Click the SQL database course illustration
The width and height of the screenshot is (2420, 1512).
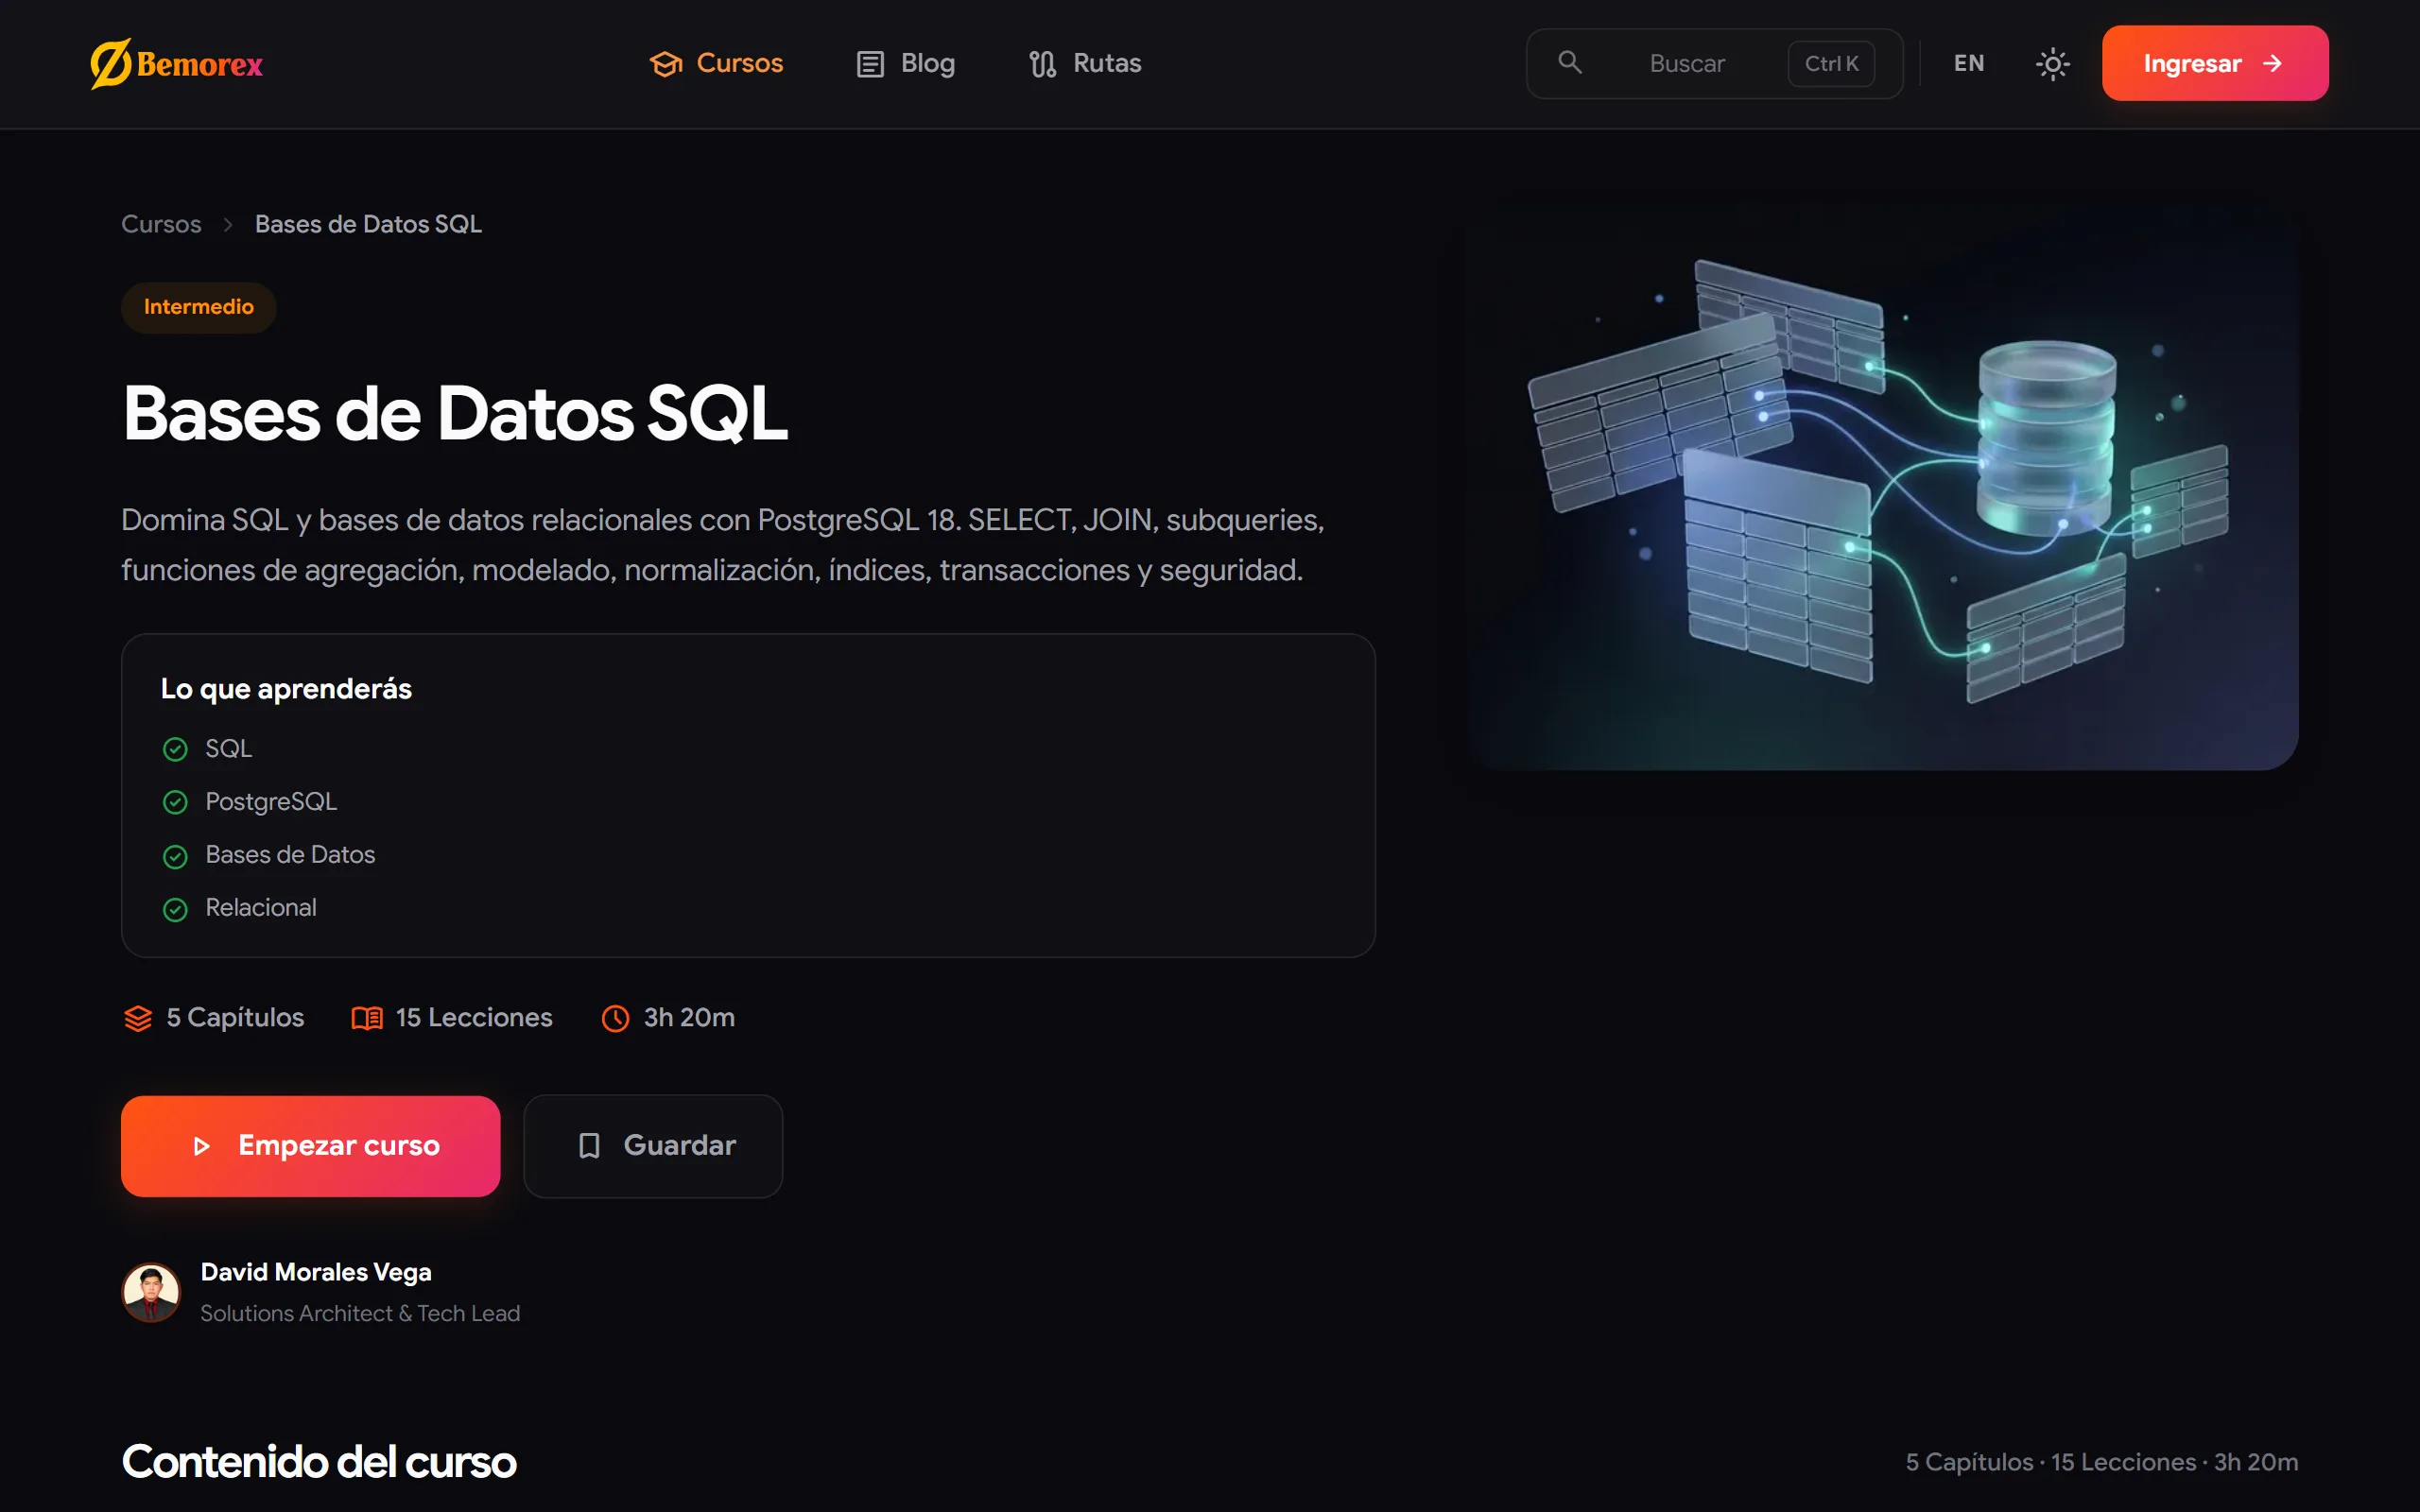(1883, 485)
